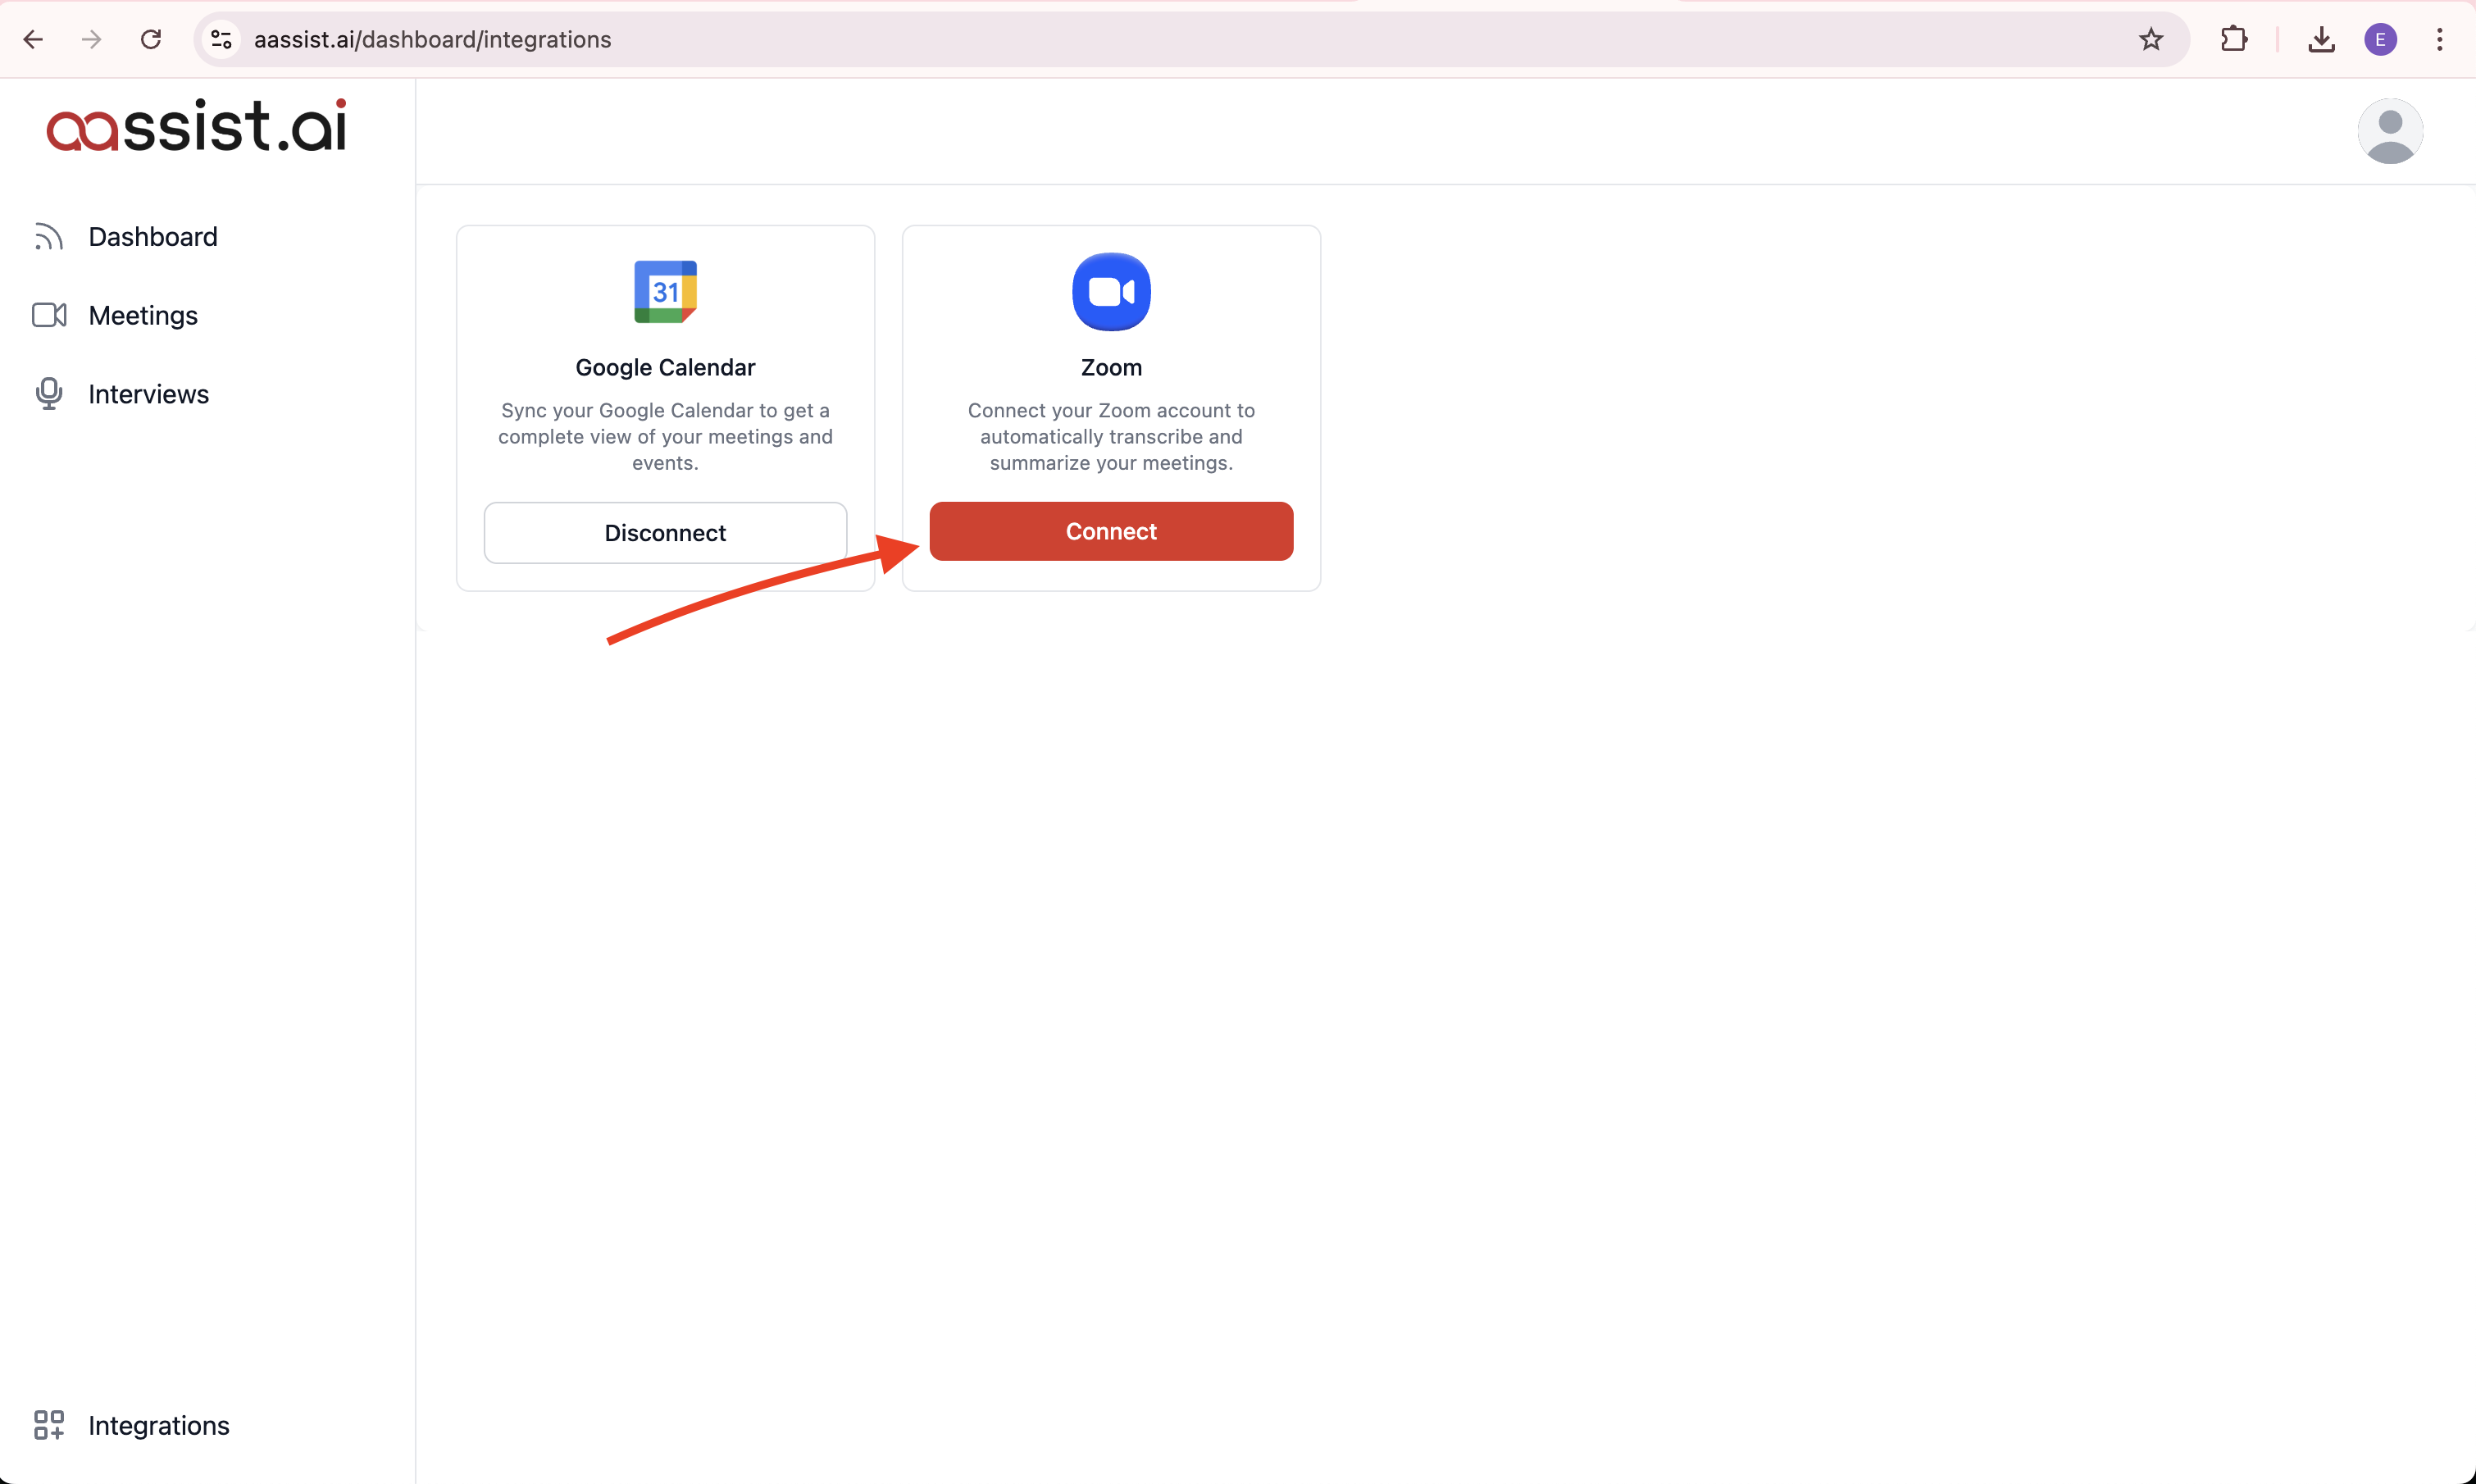Go forward to next page

[92, 40]
